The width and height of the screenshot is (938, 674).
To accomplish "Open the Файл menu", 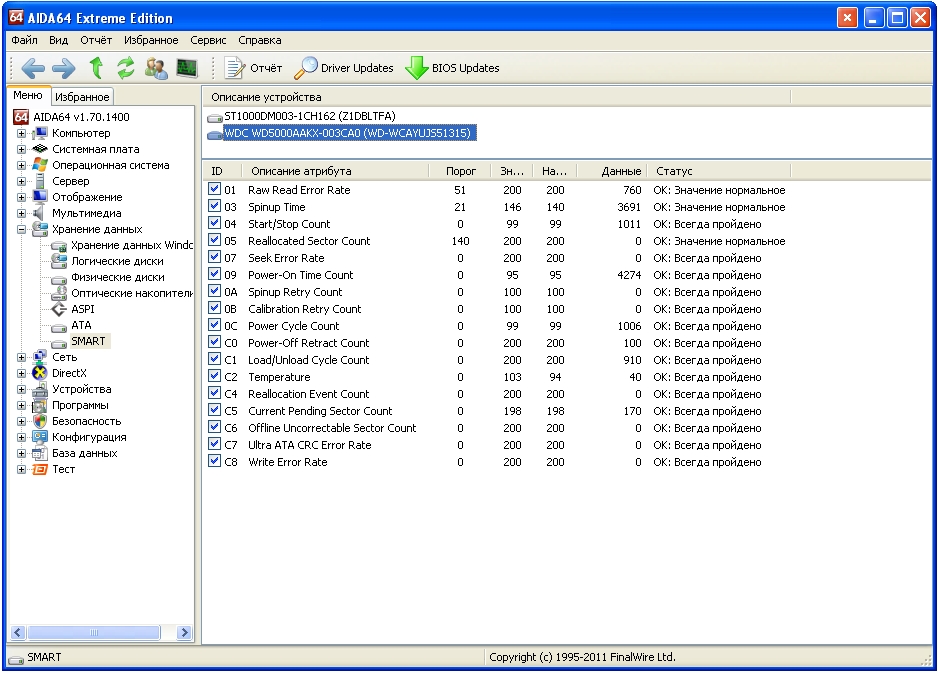I will (x=25, y=40).
